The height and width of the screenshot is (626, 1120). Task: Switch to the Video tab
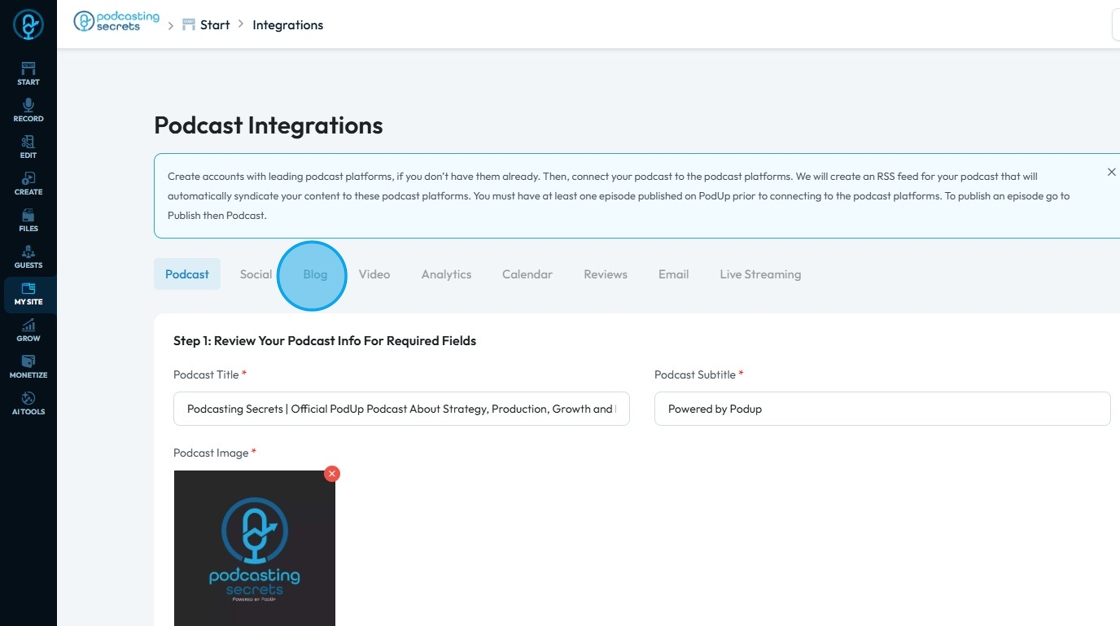tap(374, 274)
